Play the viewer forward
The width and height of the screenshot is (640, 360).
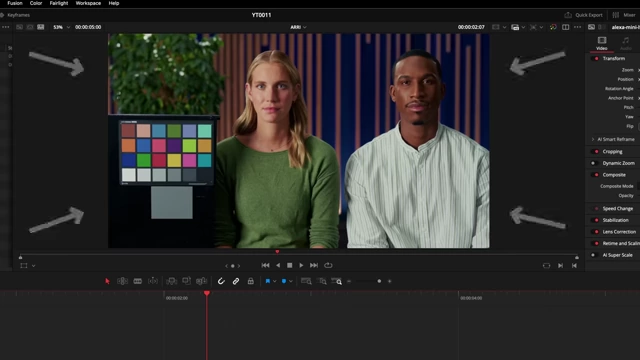tap(301, 265)
